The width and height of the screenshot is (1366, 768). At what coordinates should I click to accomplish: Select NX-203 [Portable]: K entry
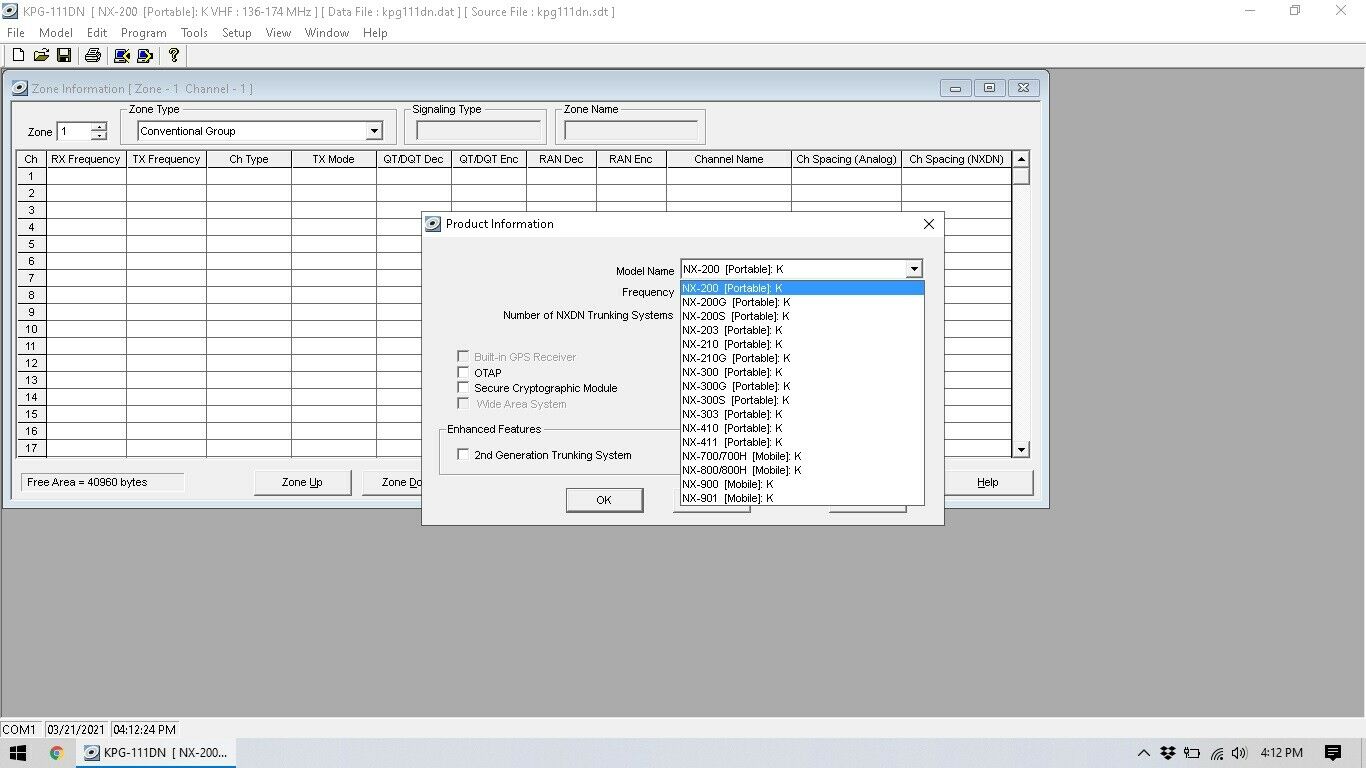coord(802,330)
